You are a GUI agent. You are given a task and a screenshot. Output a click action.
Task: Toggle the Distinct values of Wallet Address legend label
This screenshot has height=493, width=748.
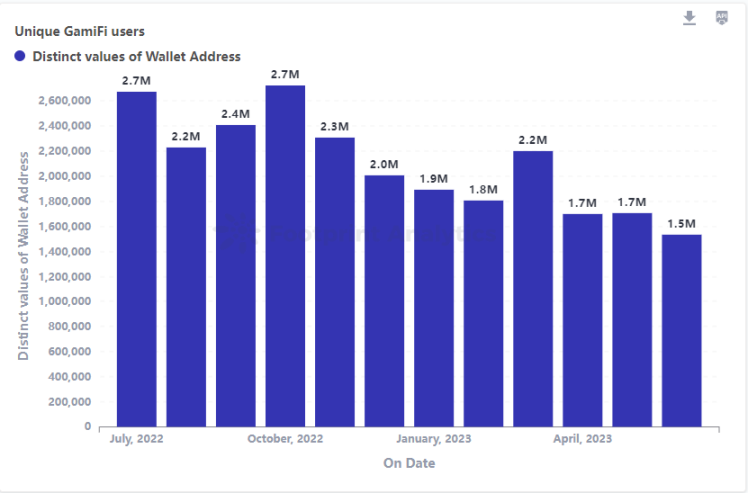coord(136,57)
